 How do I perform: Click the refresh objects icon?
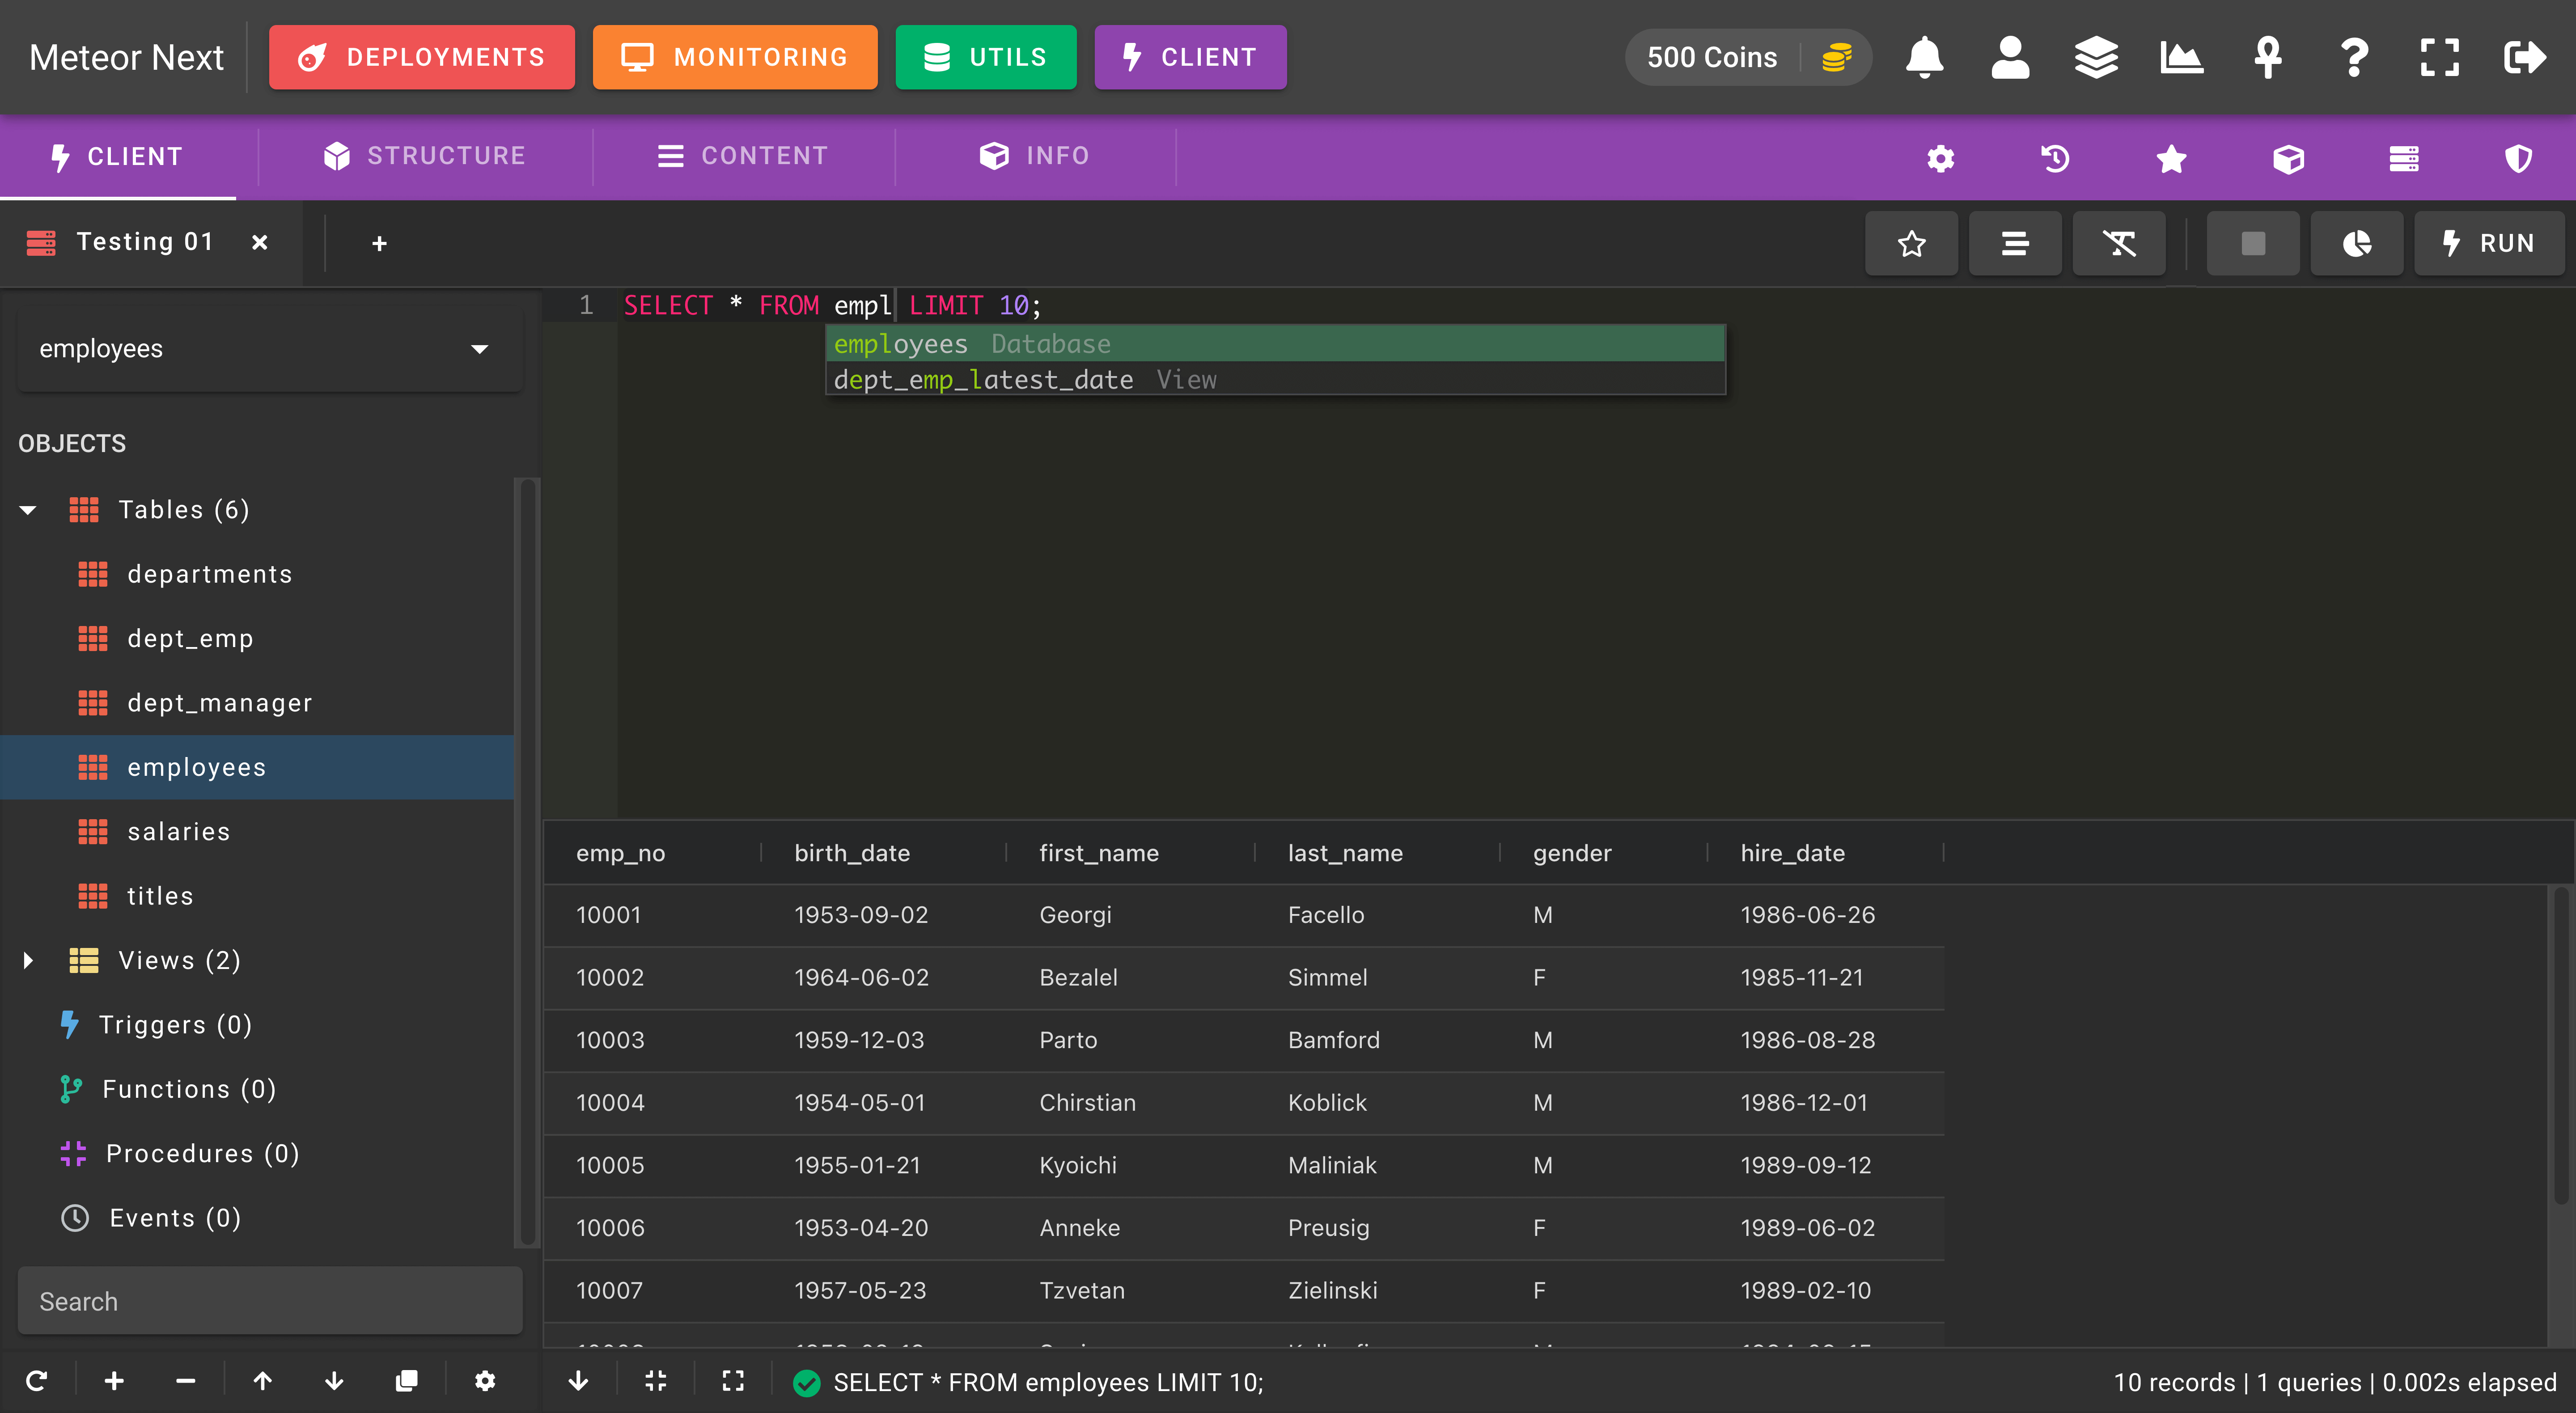click(37, 1381)
